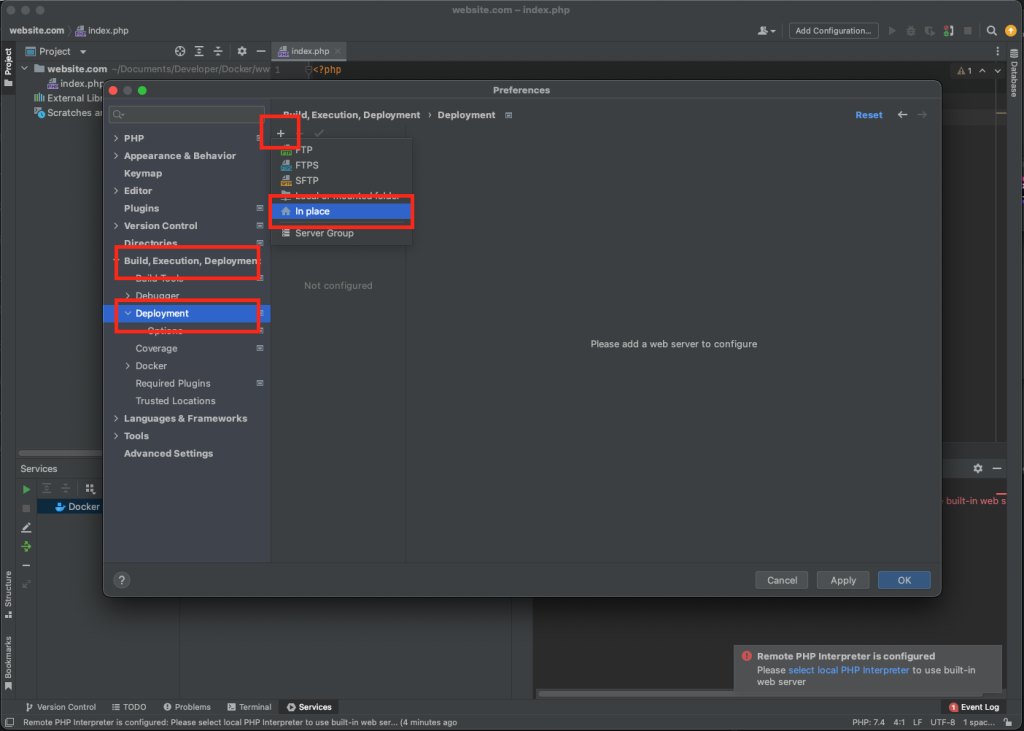1024x731 pixels.
Task: Close the index.php editor tab
Action: coord(338,51)
